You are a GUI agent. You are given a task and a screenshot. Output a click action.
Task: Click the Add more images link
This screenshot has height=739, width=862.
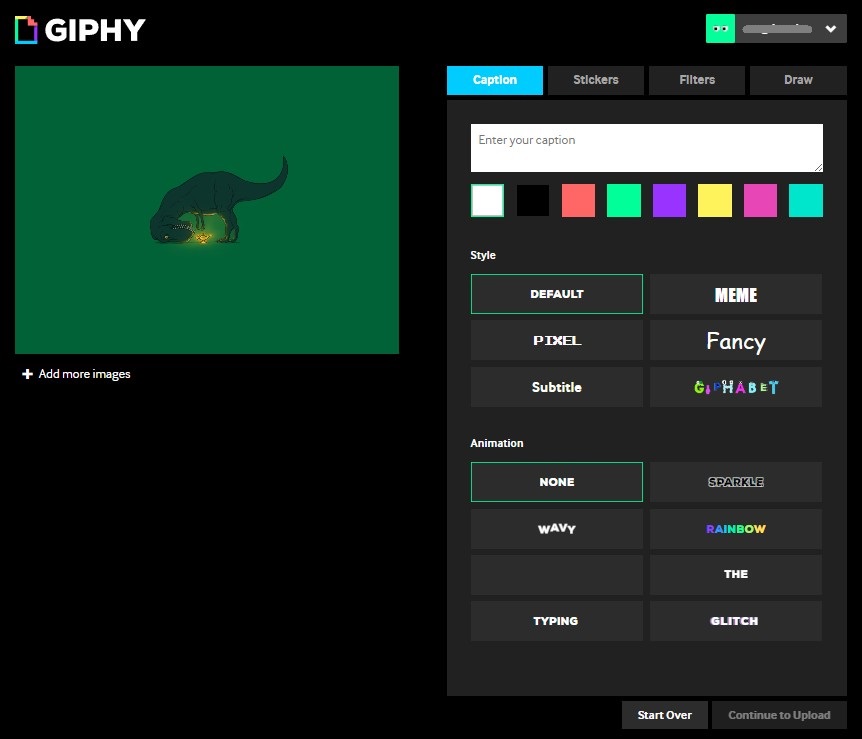click(84, 374)
